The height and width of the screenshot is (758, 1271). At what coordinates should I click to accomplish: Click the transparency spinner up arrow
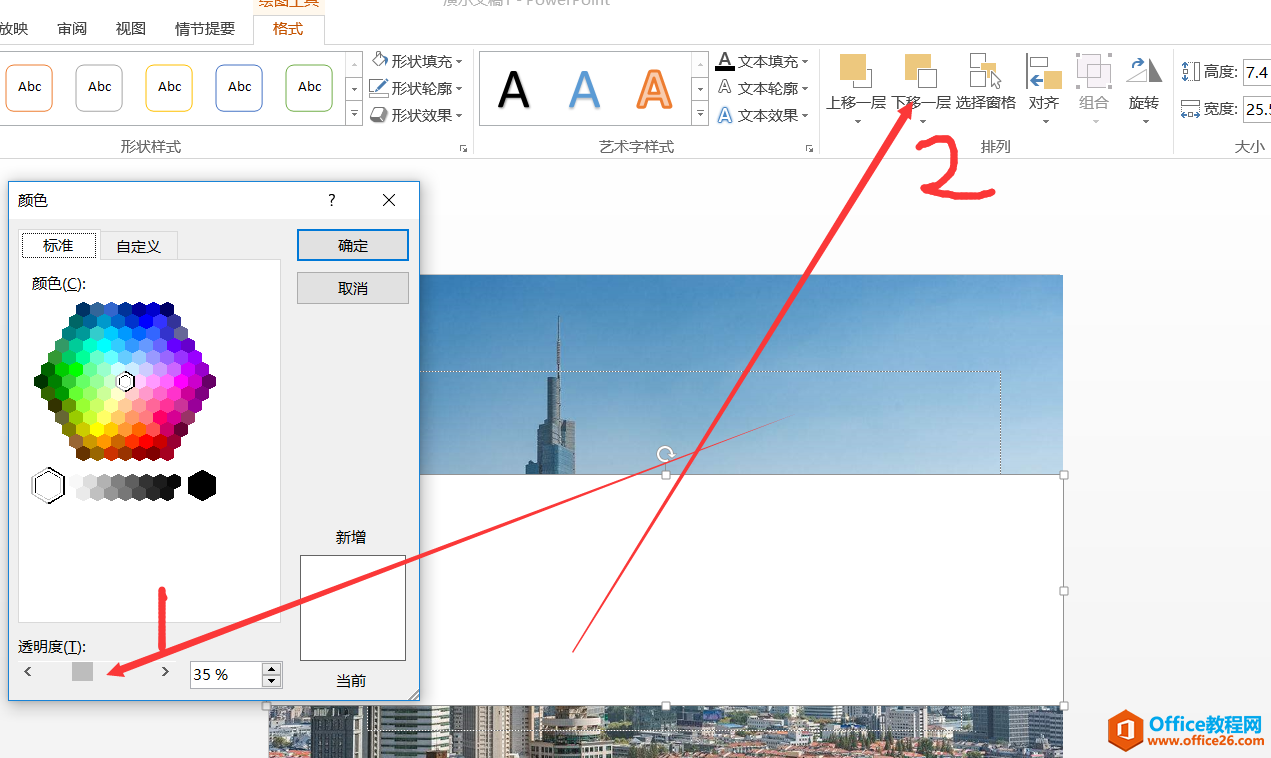(269, 668)
